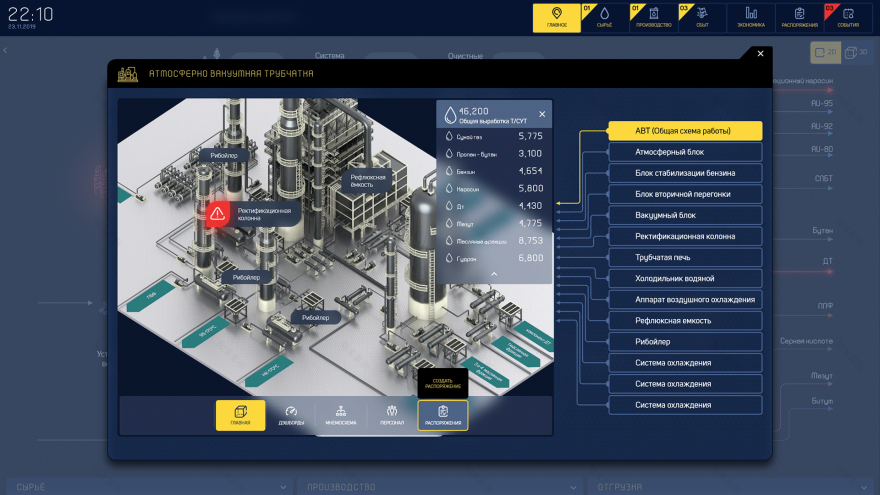The image size is (880, 495).
Task: Select Главное tab in the top navigation
Action: coord(556,17)
